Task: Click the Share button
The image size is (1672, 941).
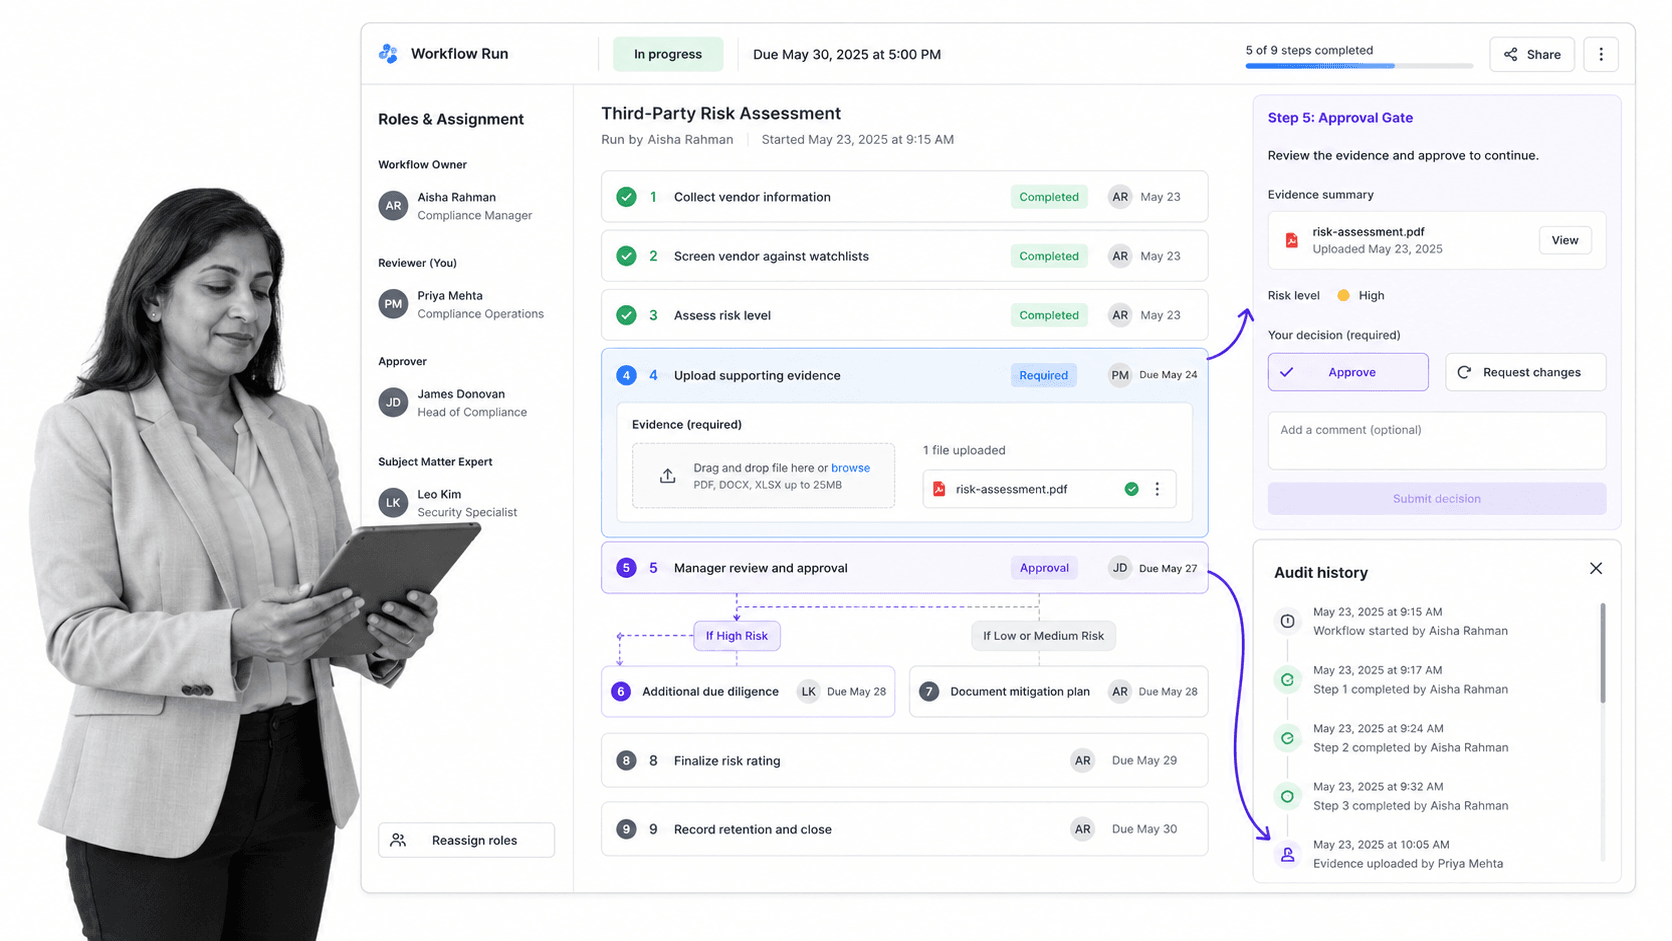Action: 1532,54
